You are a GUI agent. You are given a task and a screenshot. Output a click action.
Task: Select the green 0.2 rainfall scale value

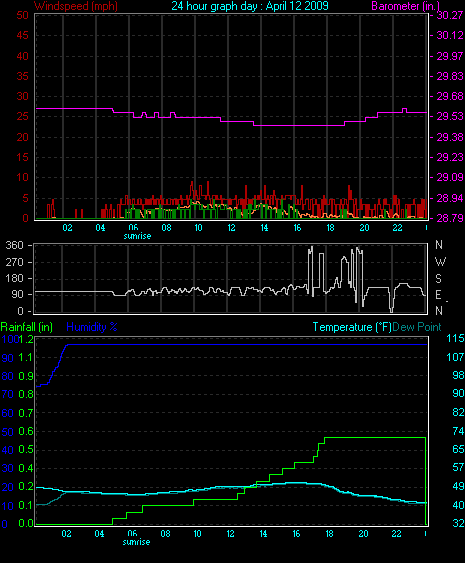[26, 487]
